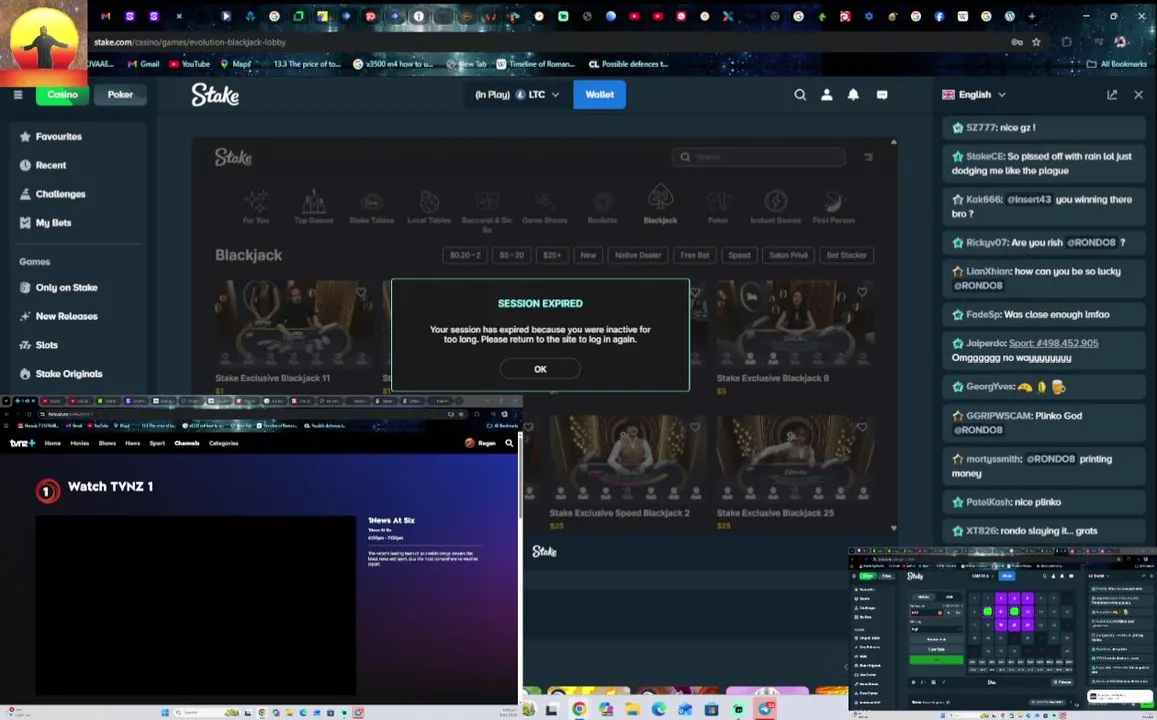The image size is (1157, 720).
Task: Select the Top Games lobby category
Action: click(314, 207)
